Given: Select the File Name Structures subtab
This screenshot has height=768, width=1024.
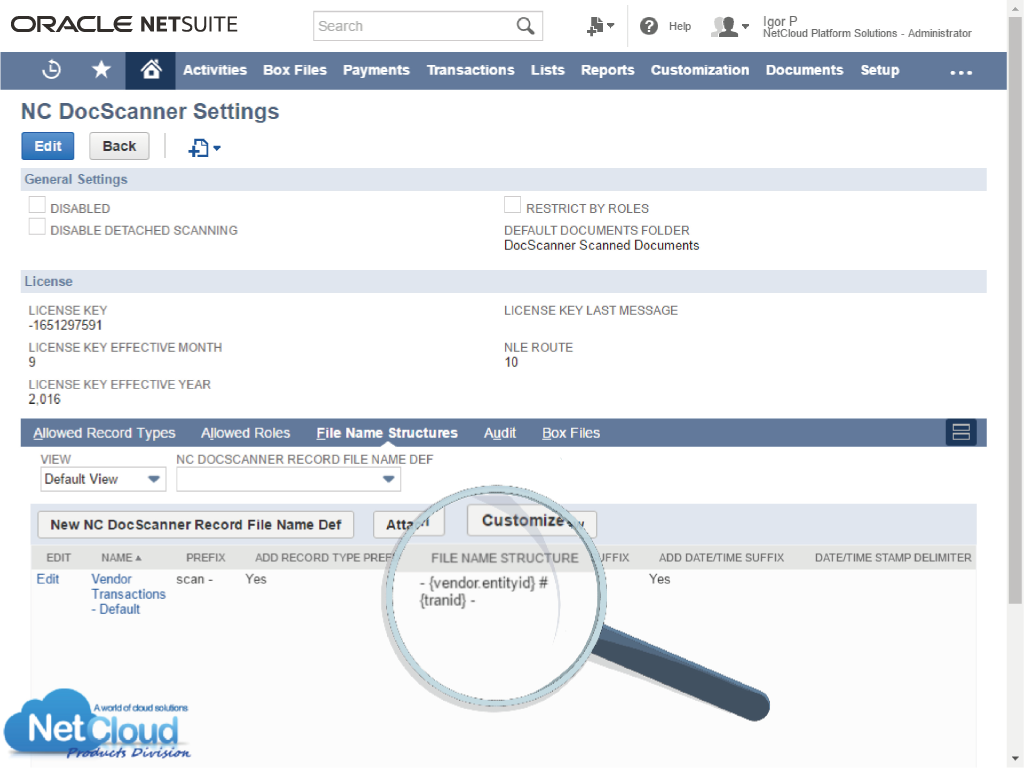Looking at the screenshot, I should (x=387, y=433).
